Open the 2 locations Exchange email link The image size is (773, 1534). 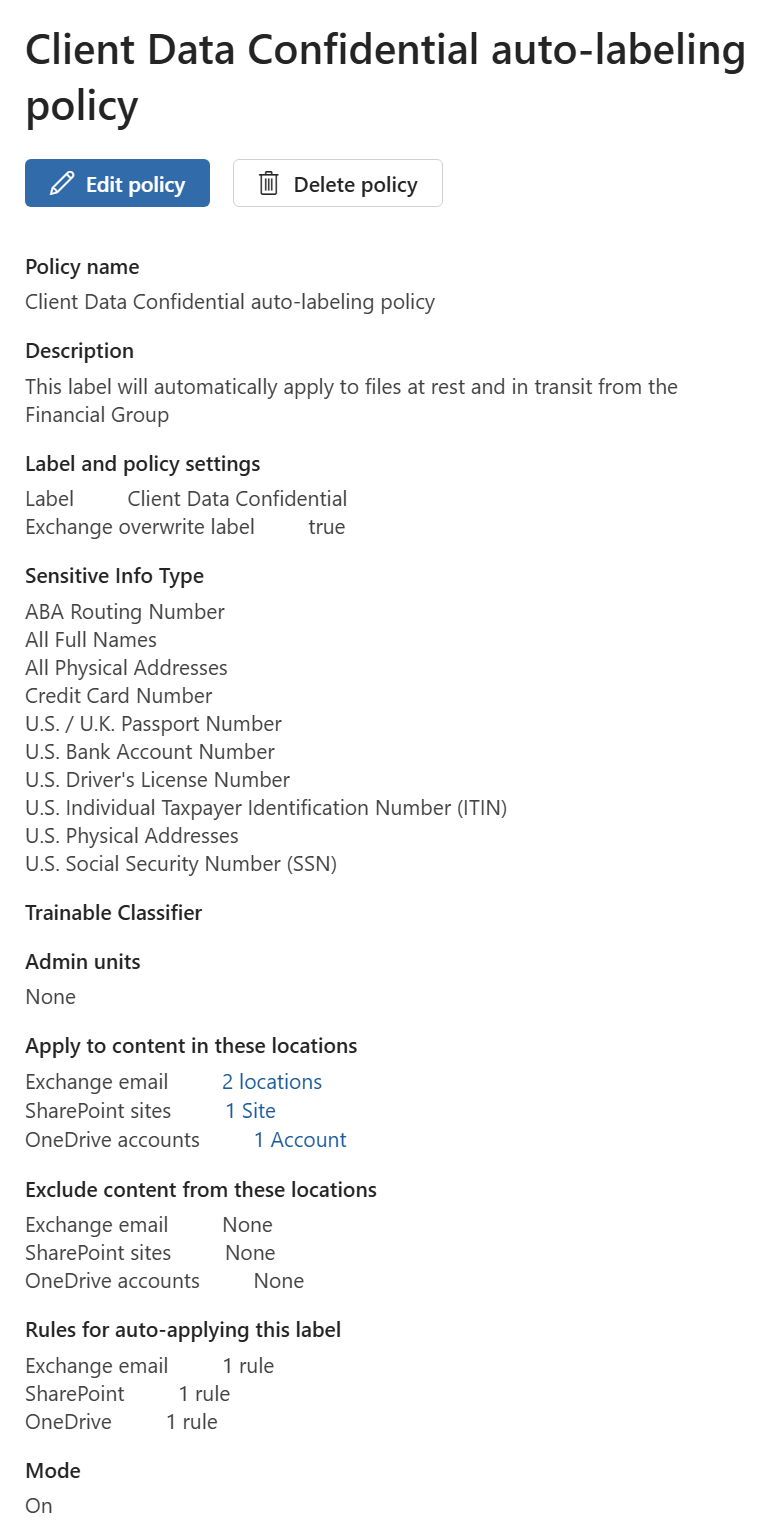click(272, 1082)
